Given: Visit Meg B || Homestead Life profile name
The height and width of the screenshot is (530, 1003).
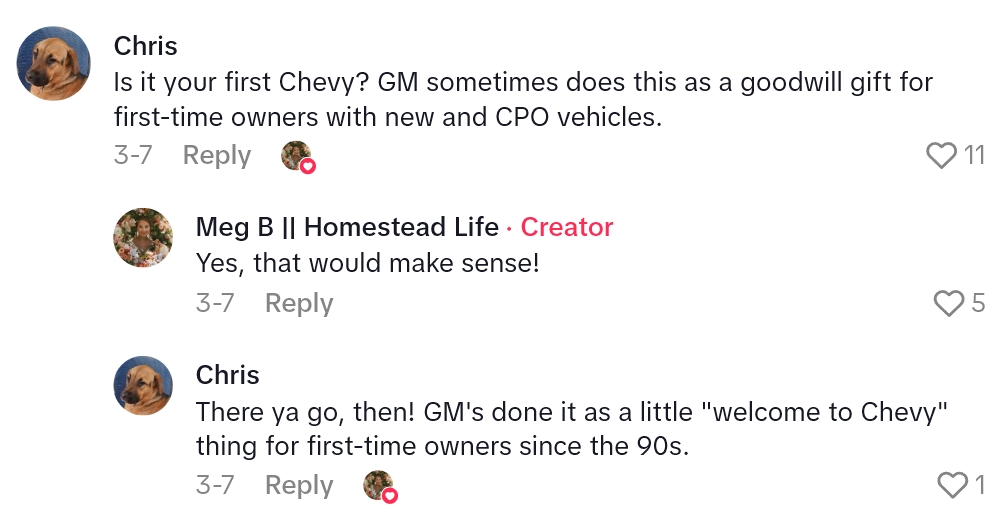Looking at the screenshot, I should [x=347, y=227].
